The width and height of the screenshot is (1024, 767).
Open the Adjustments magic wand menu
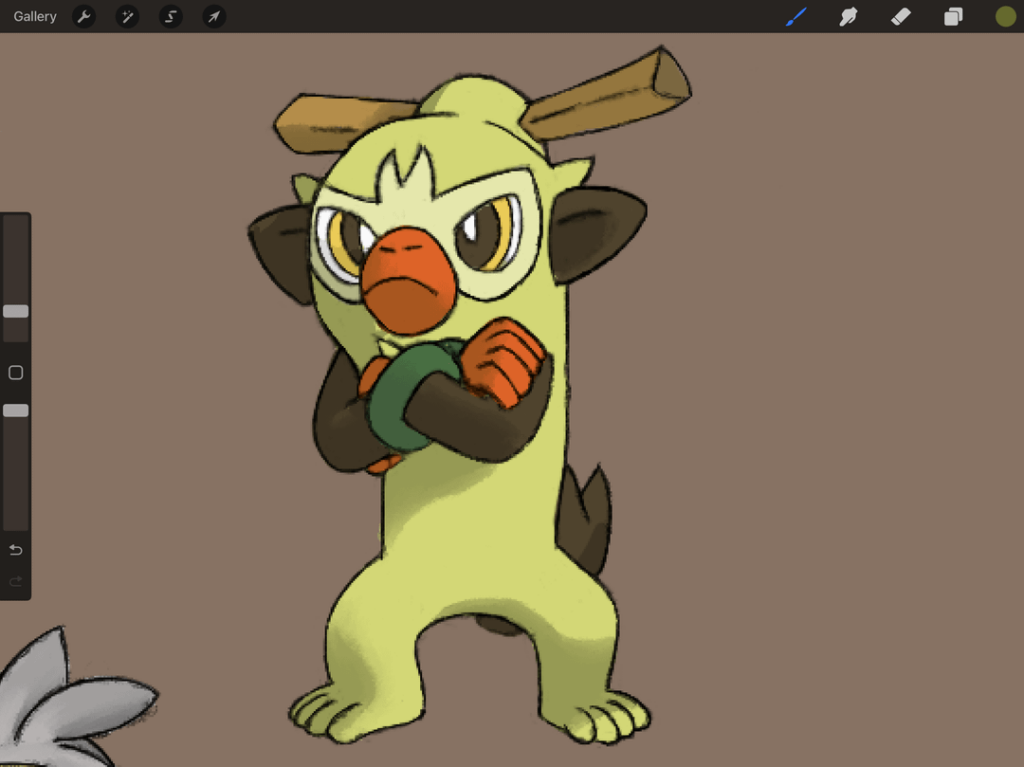pos(127,16)
